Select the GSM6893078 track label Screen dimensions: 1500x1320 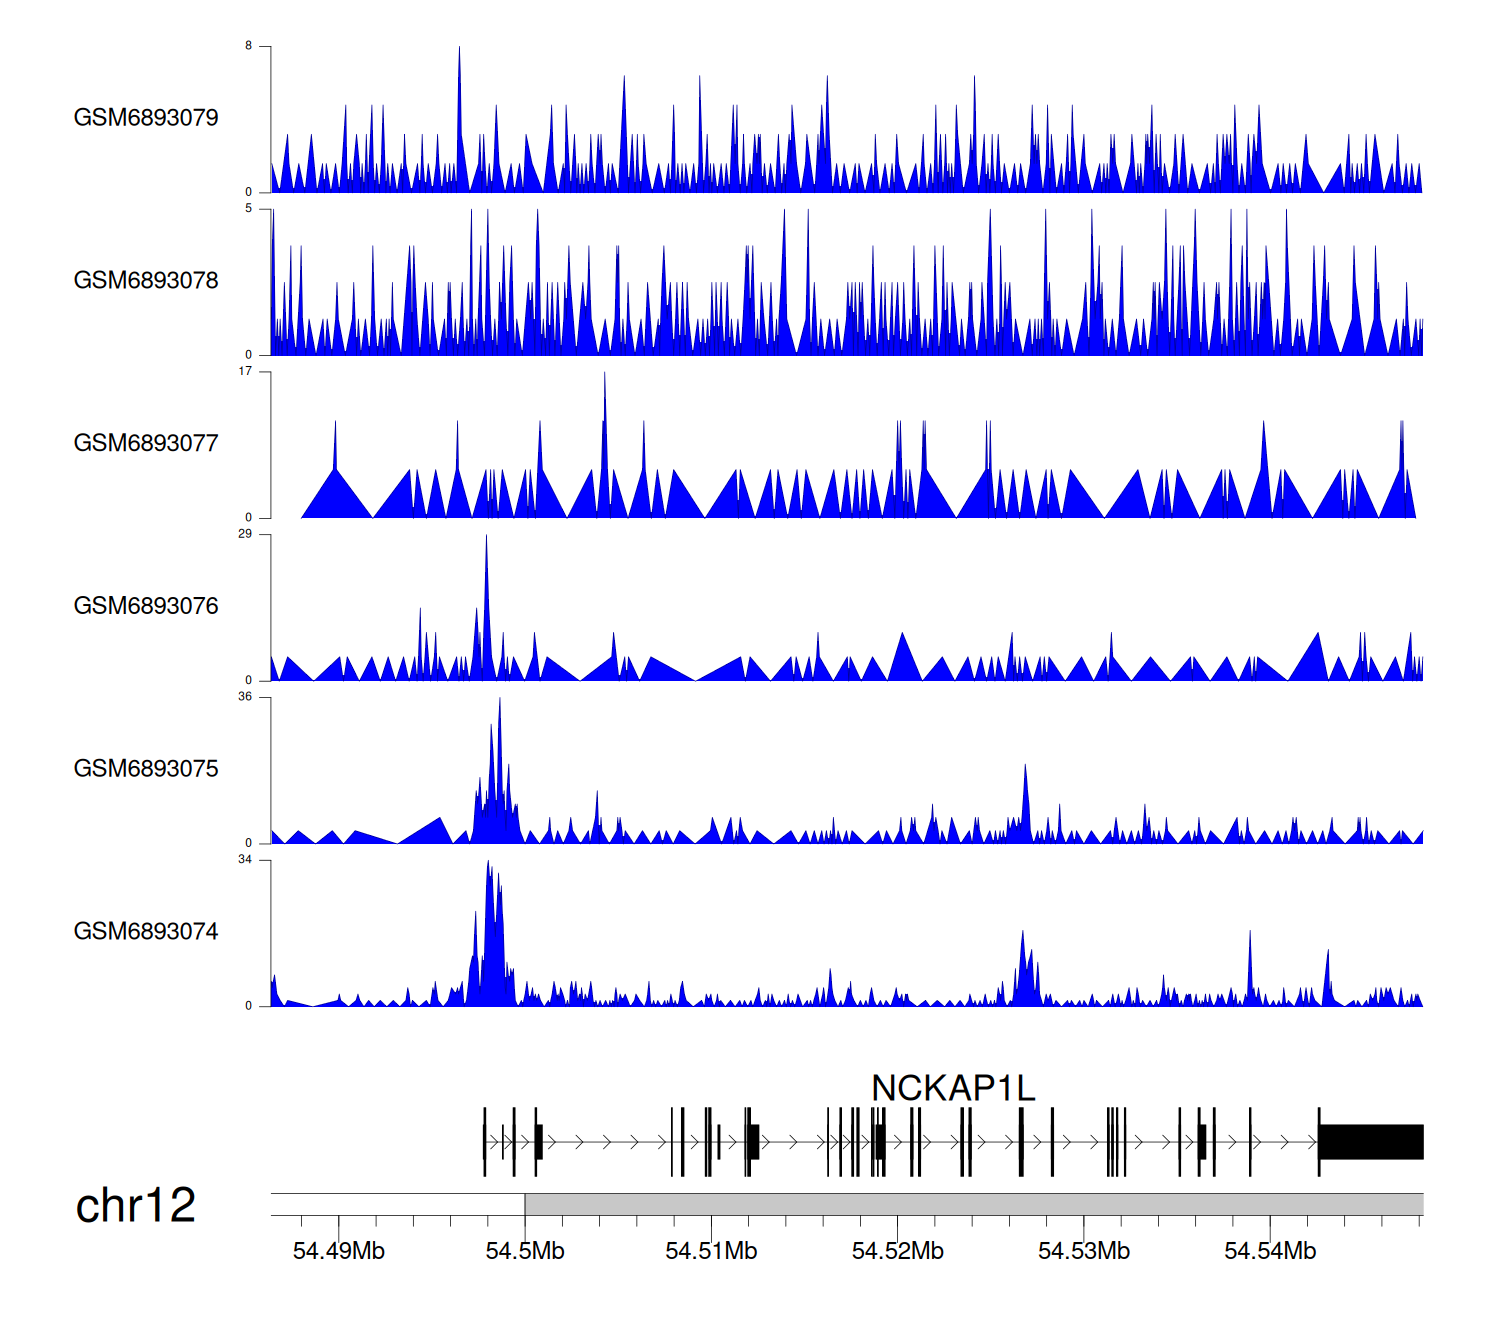[146, 281]
